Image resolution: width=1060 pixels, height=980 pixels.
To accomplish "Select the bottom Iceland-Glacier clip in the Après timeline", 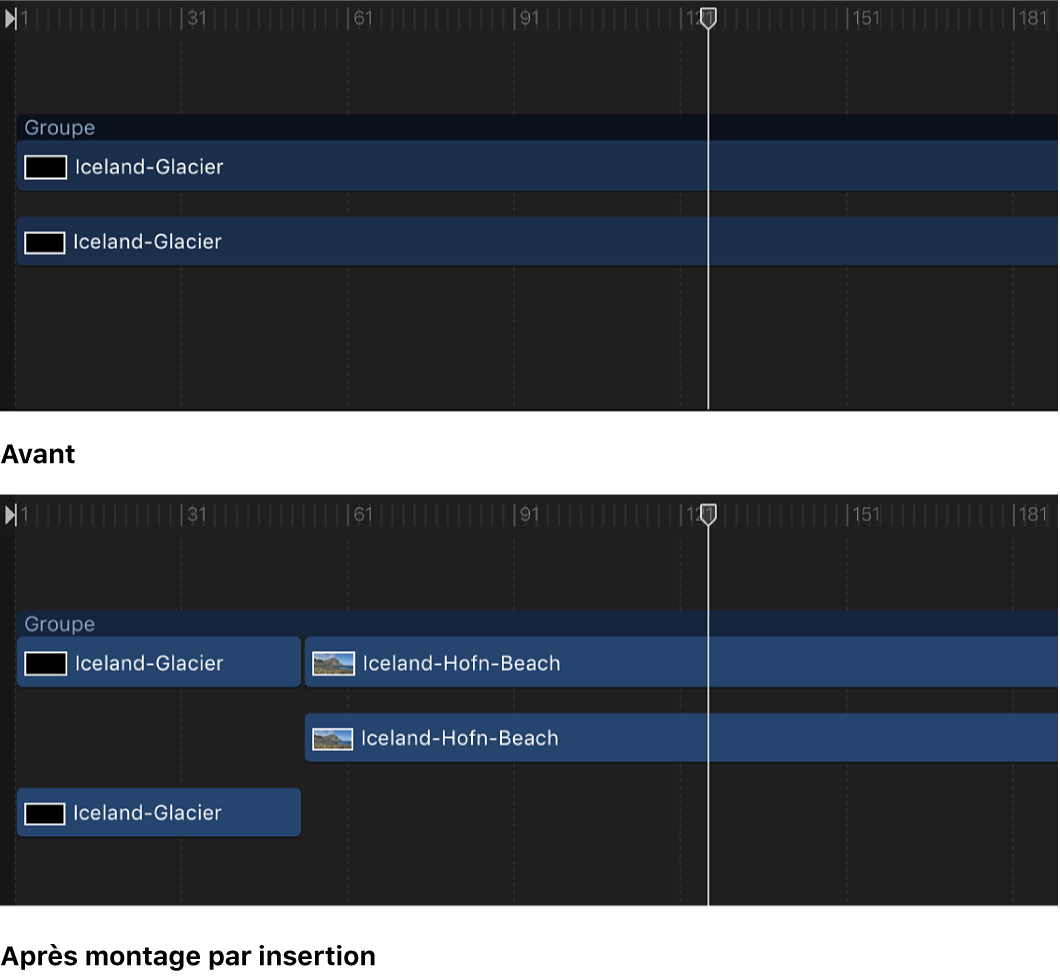I will coord(159,812).
